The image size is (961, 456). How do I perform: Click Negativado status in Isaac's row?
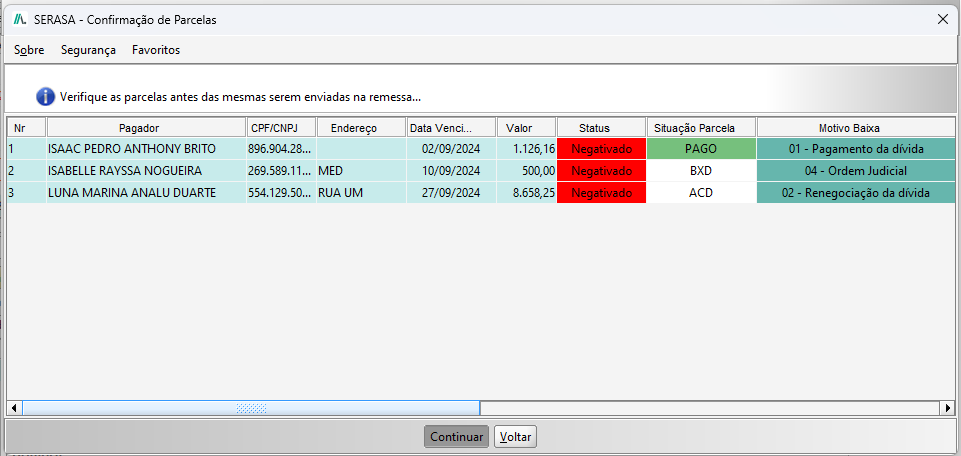coord(601,149)
